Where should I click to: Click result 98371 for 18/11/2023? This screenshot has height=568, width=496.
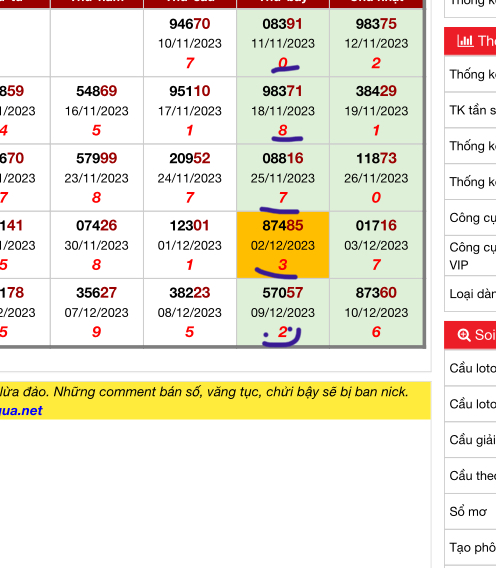283,91
